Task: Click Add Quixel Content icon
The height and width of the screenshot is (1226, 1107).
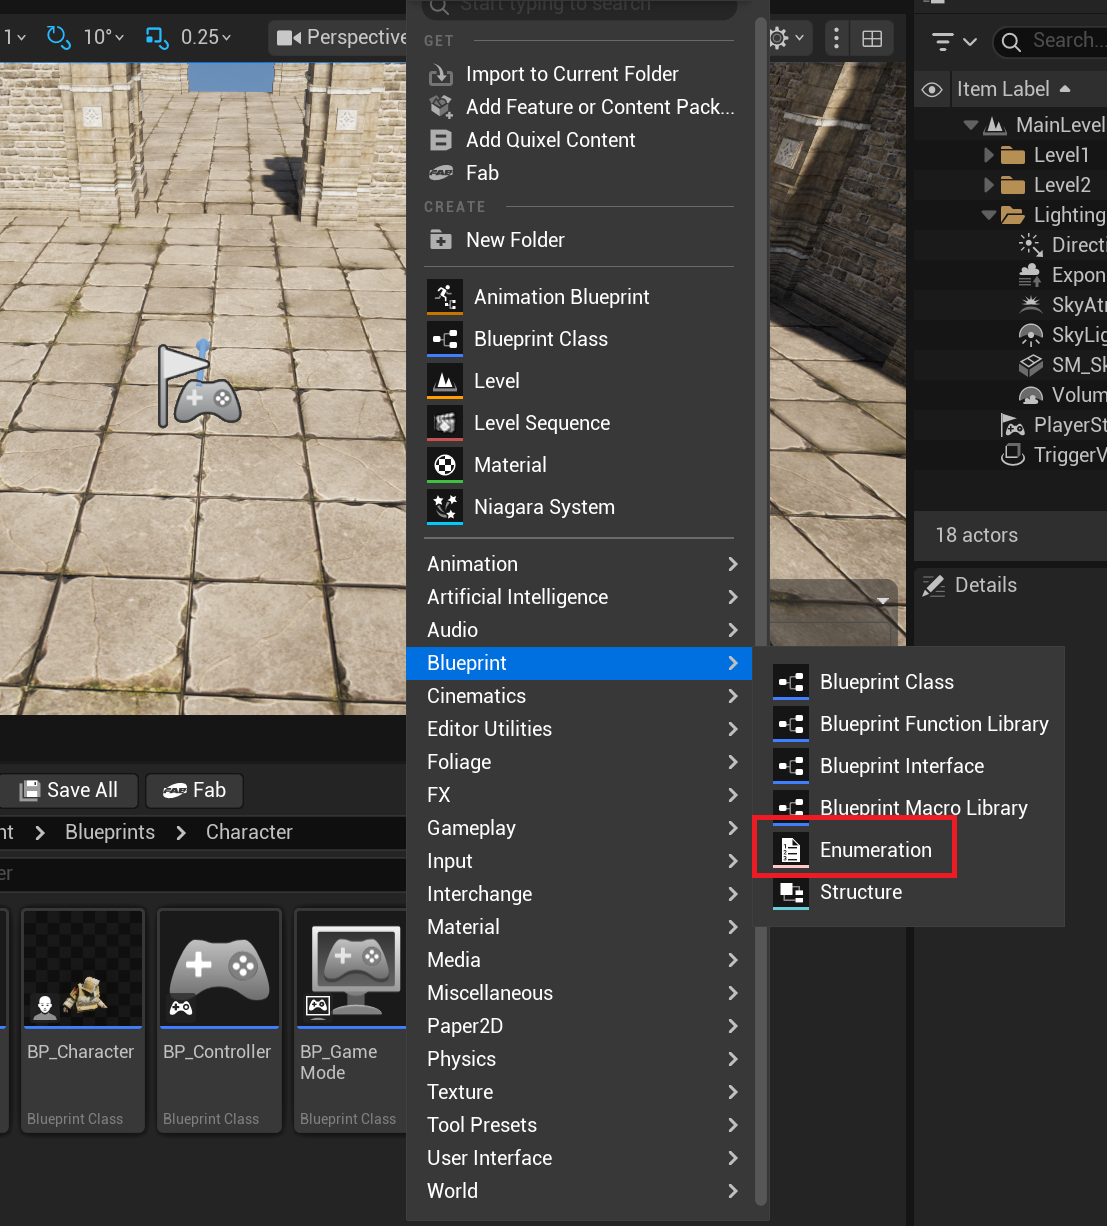Action: tap(441, 140)
